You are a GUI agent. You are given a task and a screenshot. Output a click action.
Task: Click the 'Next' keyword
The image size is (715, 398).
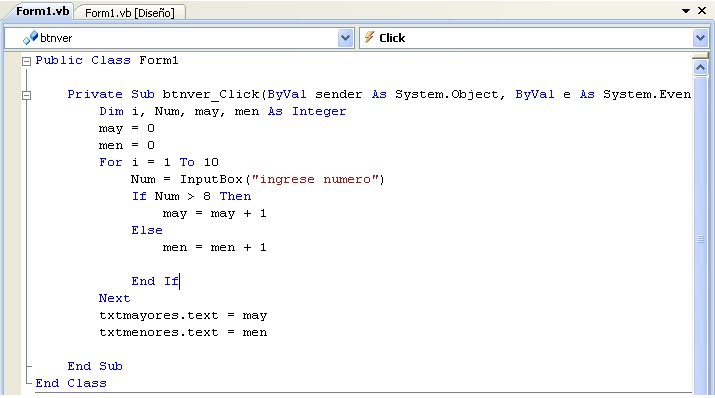114,298
